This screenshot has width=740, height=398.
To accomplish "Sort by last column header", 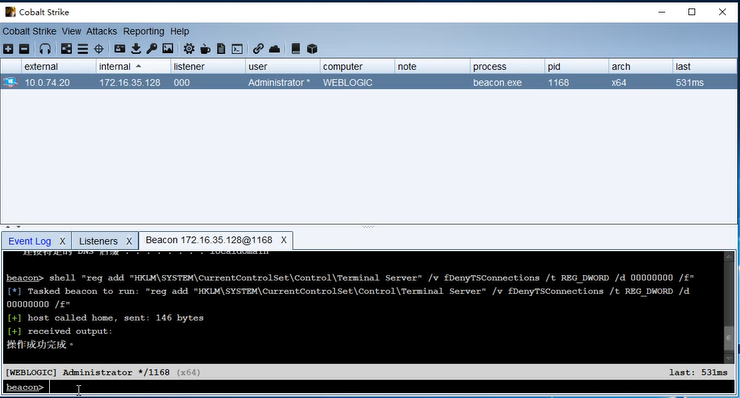I will [705, 67].
